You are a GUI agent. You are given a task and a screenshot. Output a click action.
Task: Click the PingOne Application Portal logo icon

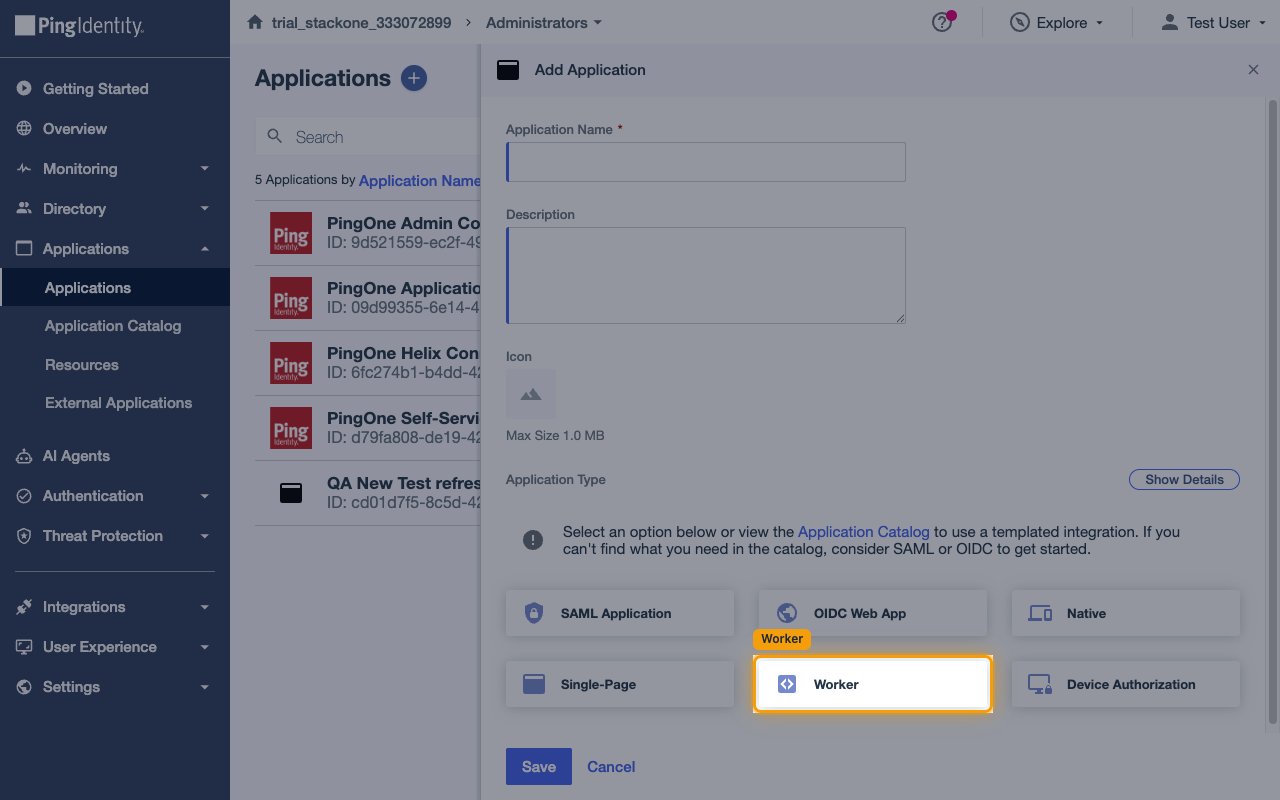[x=291, y=298]
